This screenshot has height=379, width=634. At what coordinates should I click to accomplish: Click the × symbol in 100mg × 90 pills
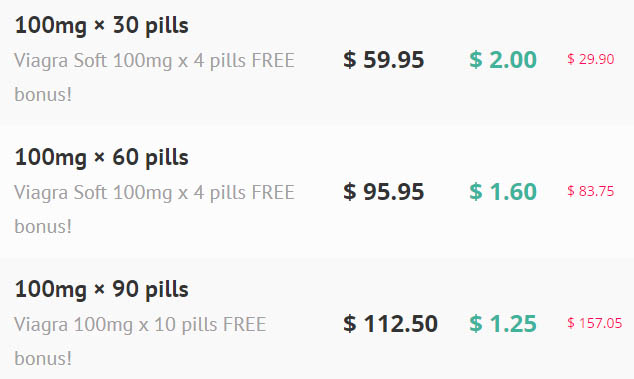(x=99, y=290)
